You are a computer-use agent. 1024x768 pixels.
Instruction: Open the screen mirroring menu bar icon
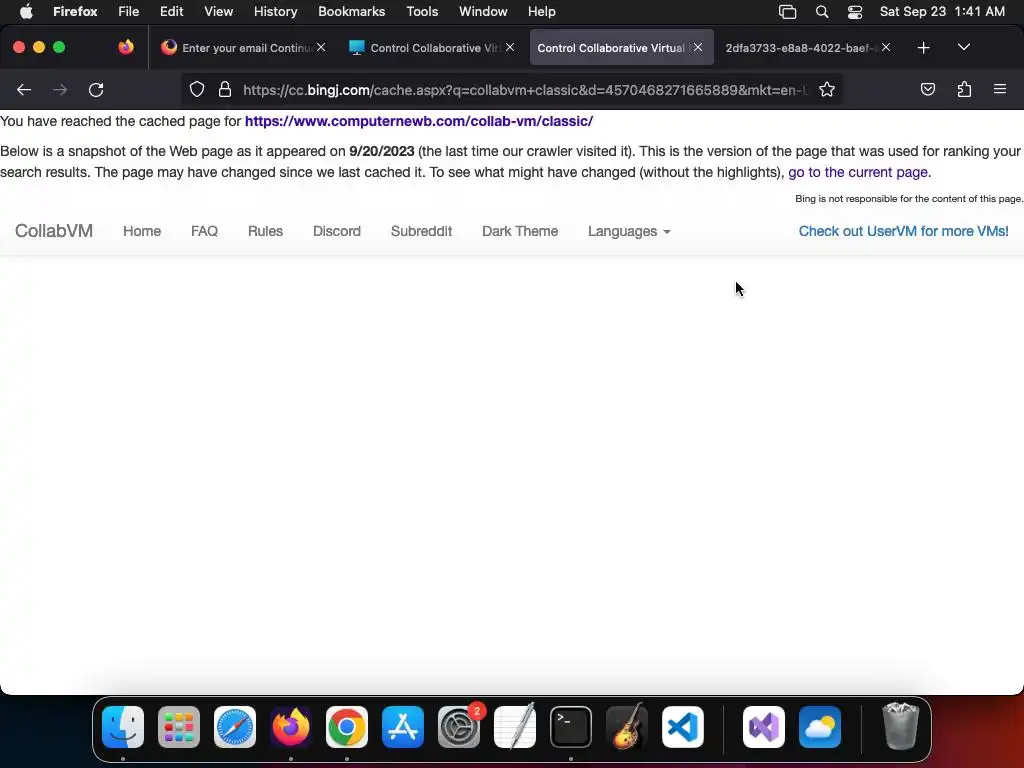coord(788,12)
